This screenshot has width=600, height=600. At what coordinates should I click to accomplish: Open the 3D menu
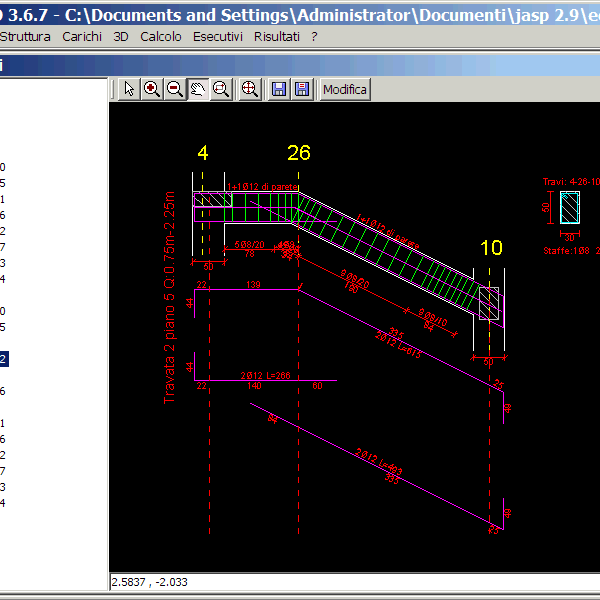[x=121, y=37]
